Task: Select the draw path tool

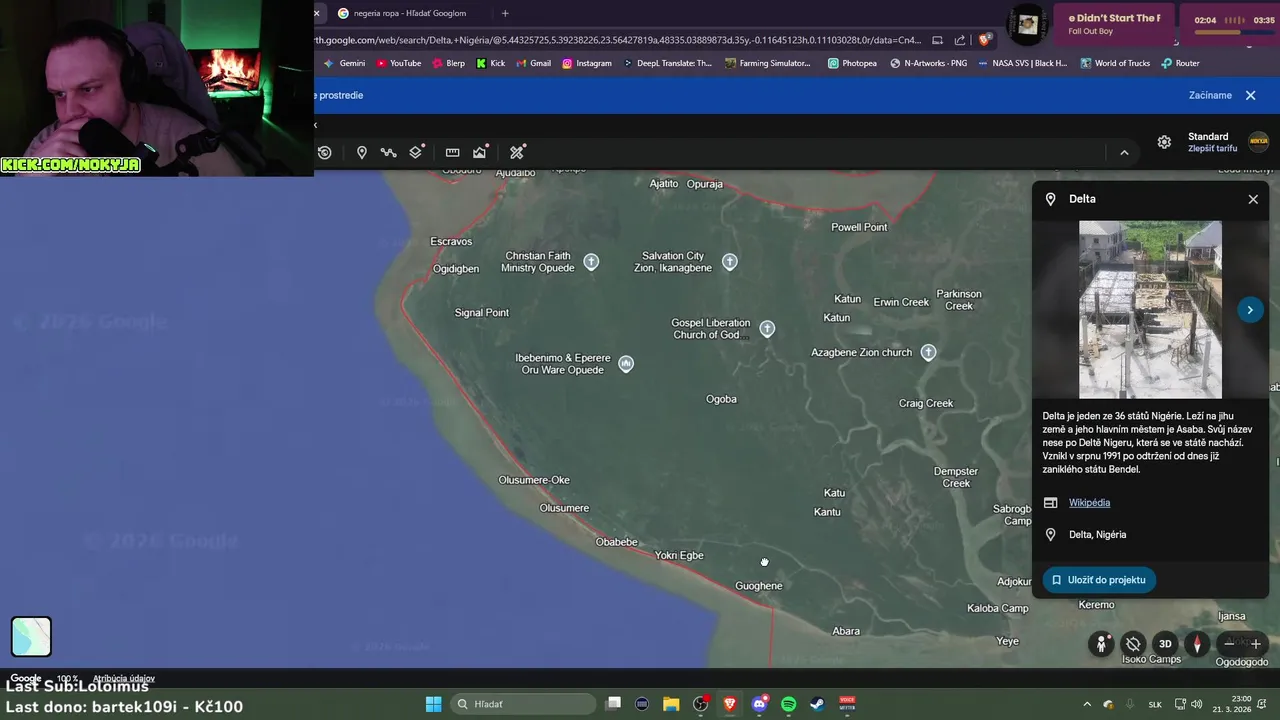Action: coord(389,152)
